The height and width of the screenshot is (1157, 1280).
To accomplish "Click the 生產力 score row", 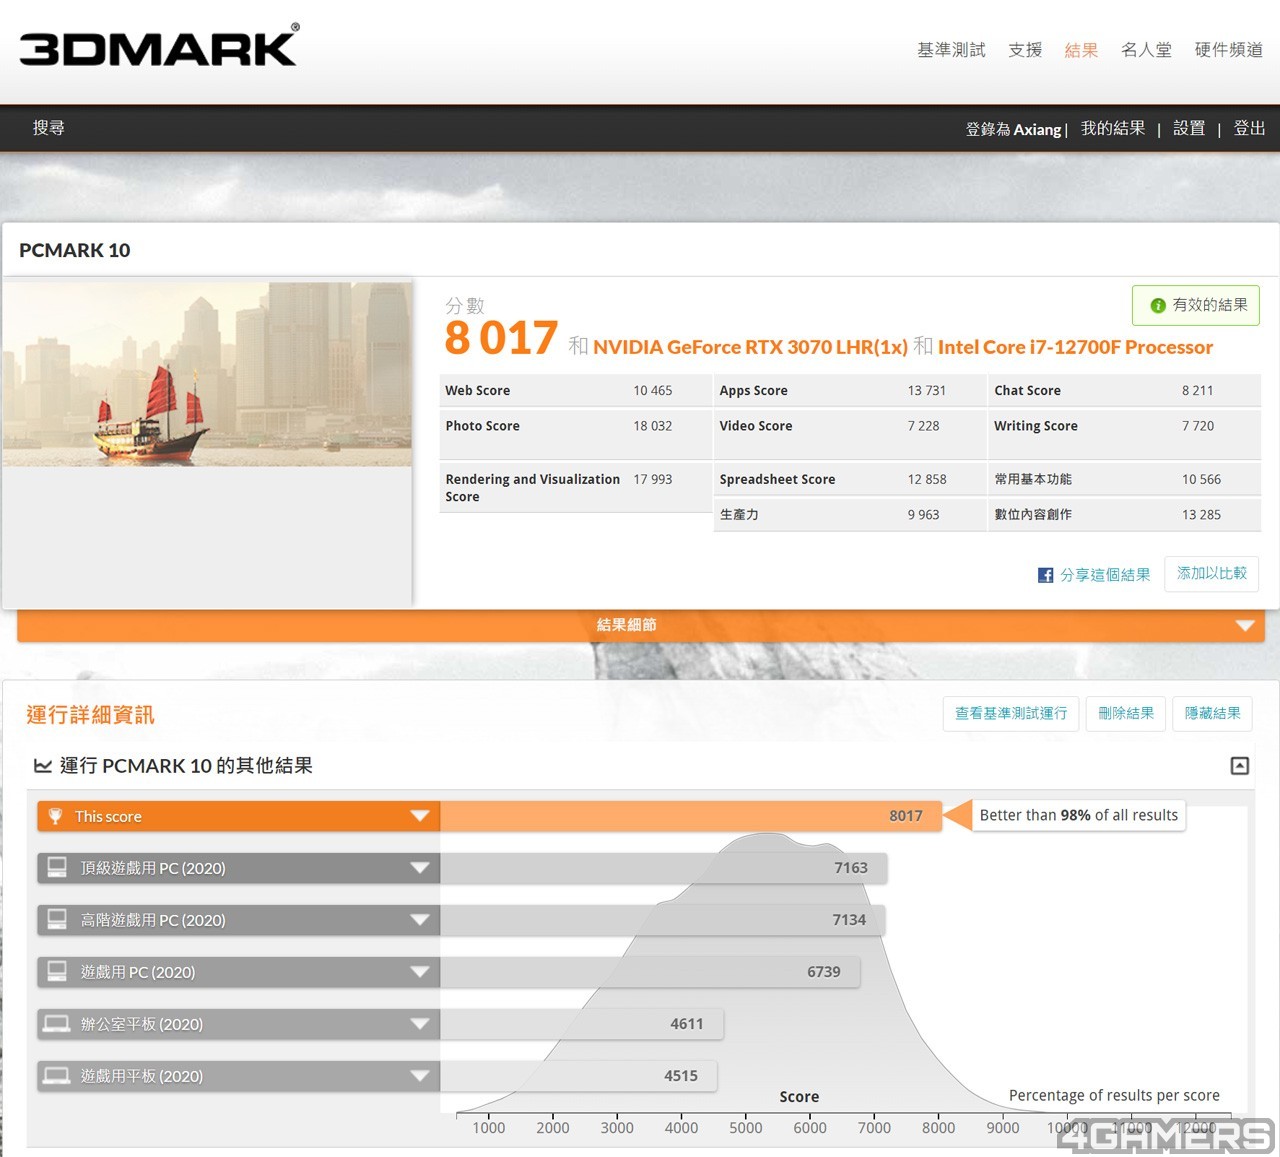I will pos(849,515).
